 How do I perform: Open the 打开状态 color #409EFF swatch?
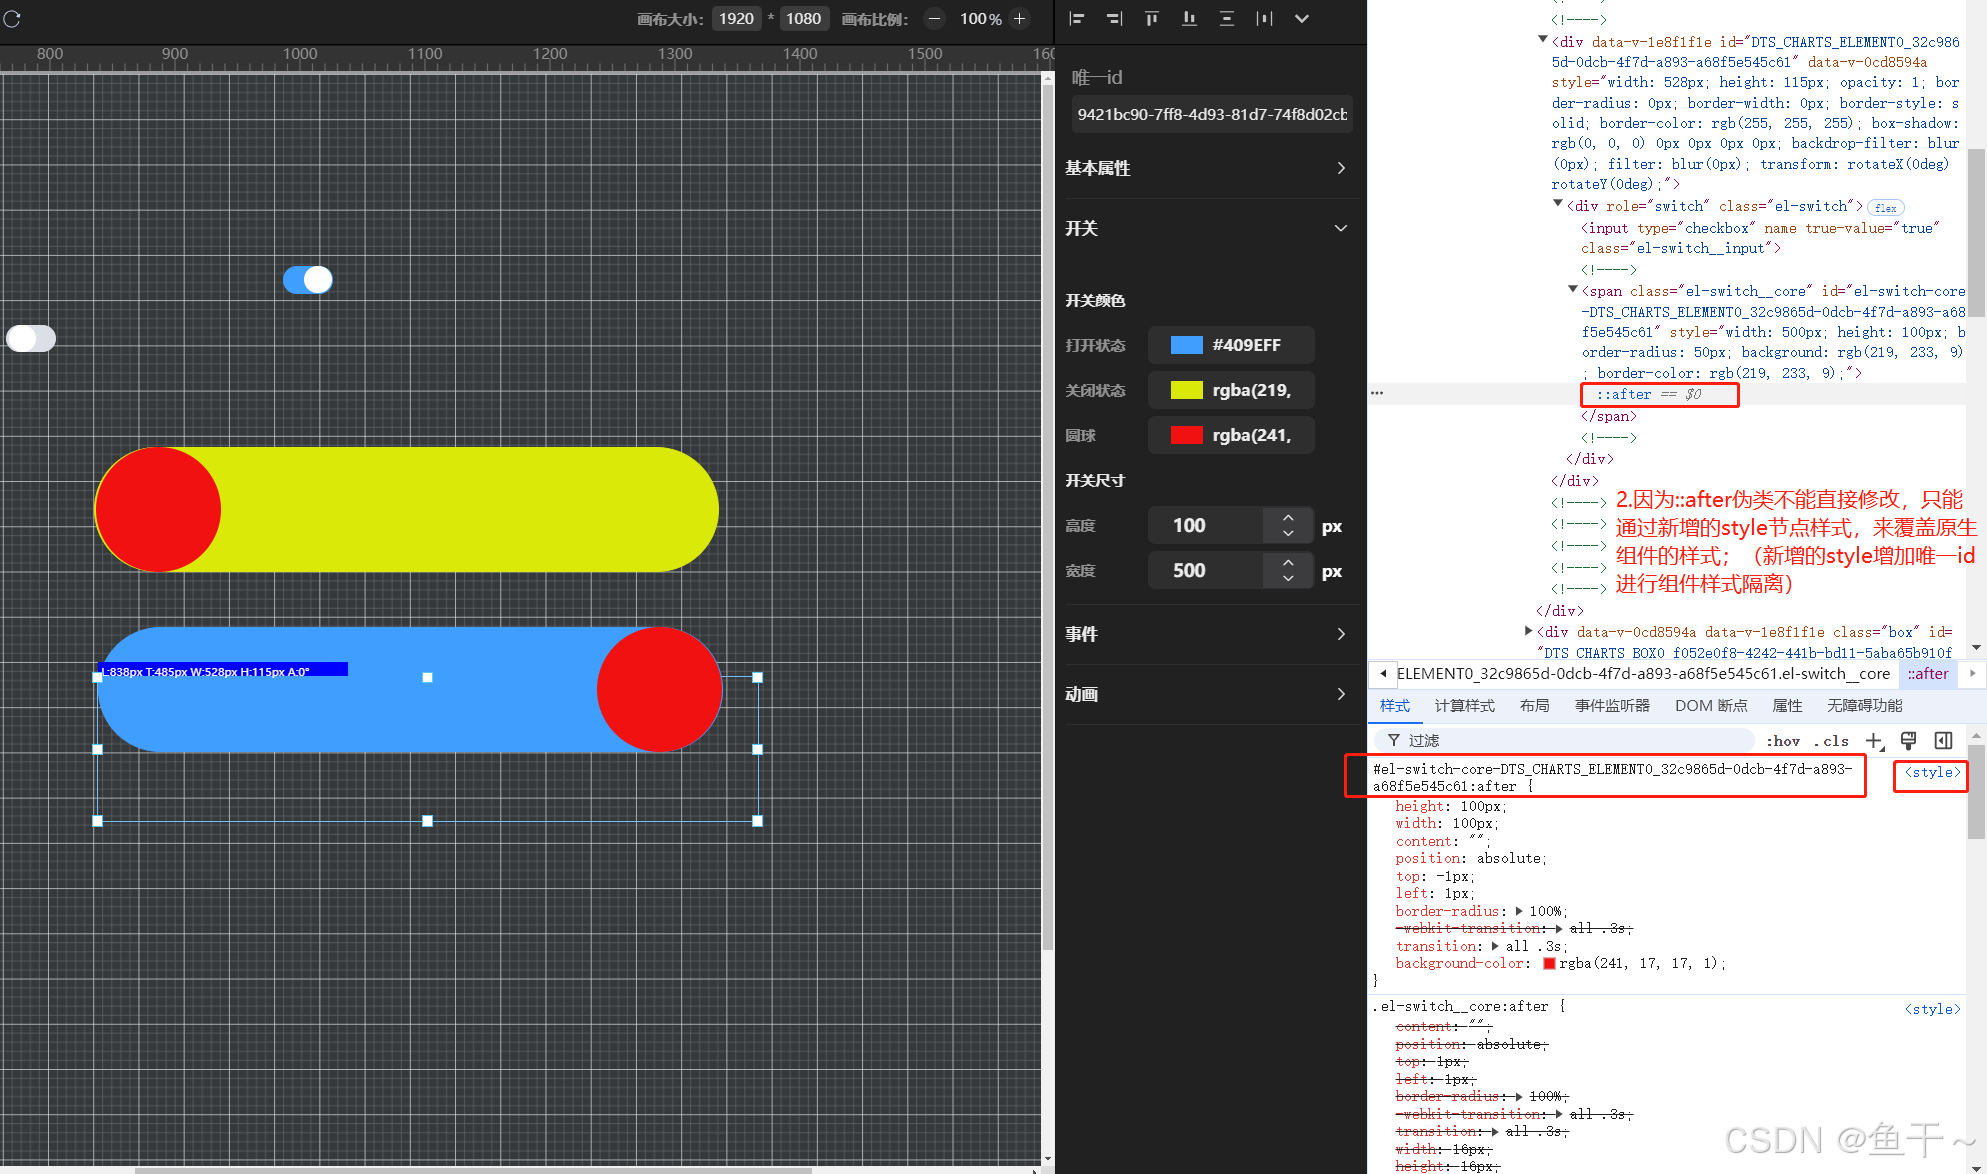coord(1187,345)
